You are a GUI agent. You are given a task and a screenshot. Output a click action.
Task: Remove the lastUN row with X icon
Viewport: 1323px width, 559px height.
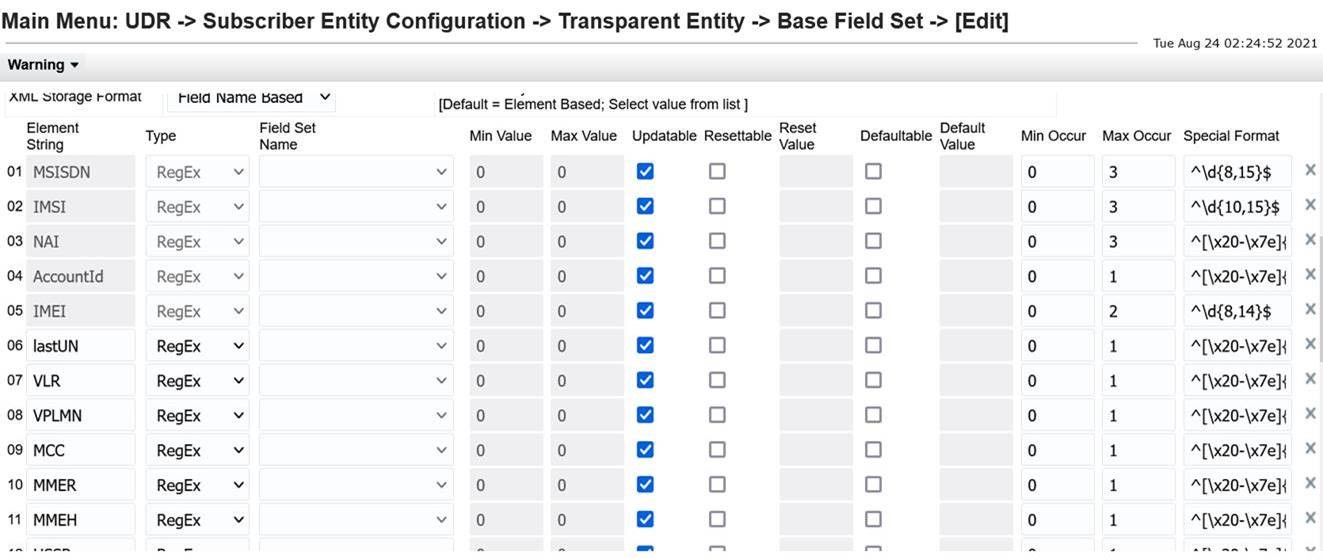point(1310,345)
